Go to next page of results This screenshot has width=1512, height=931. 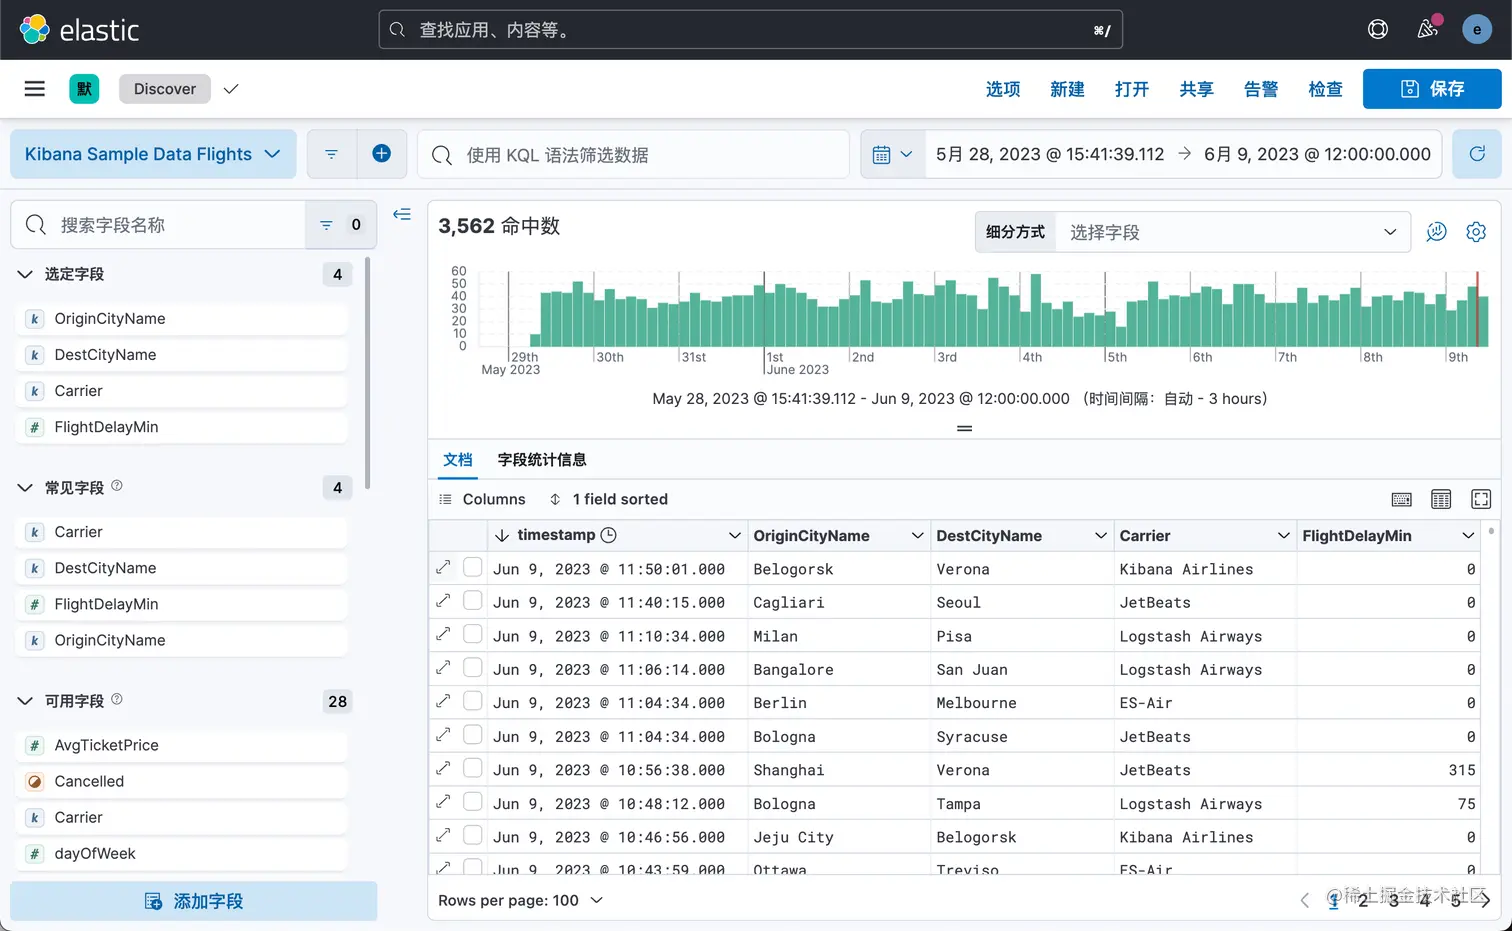coord(1485,900)
